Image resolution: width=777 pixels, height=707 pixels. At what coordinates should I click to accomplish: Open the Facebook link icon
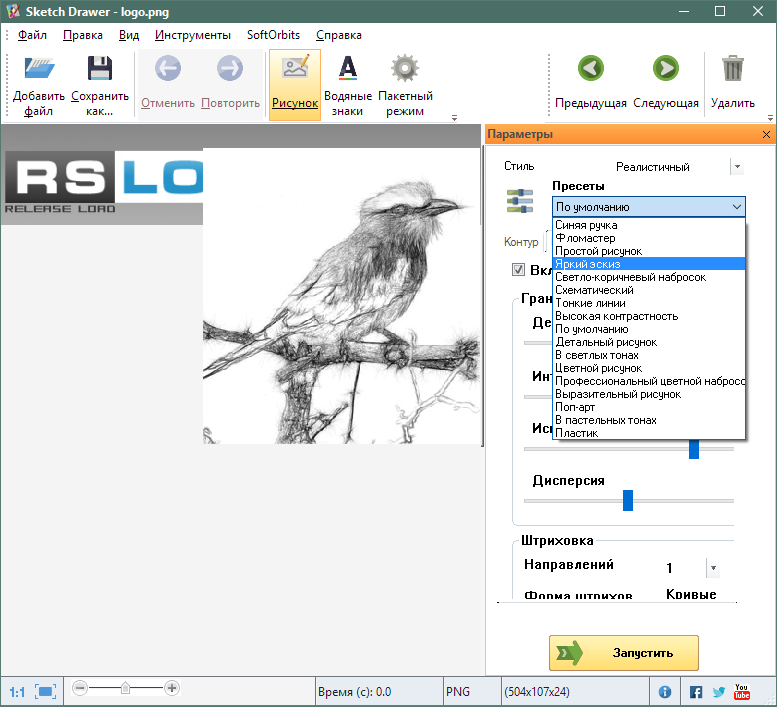696,692
